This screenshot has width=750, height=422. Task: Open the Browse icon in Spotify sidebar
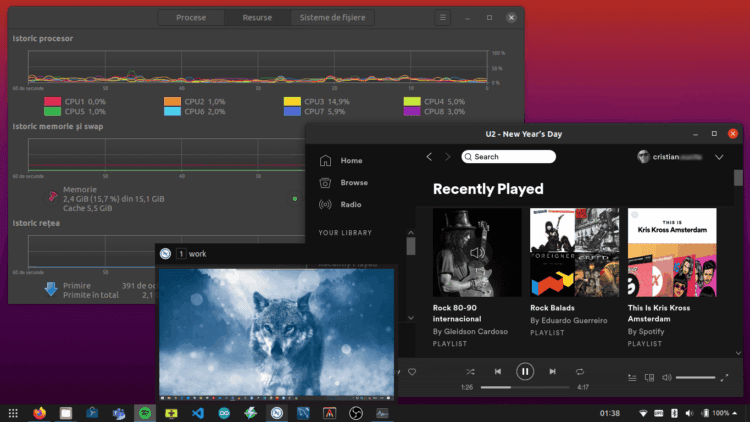tap(325, 183)
